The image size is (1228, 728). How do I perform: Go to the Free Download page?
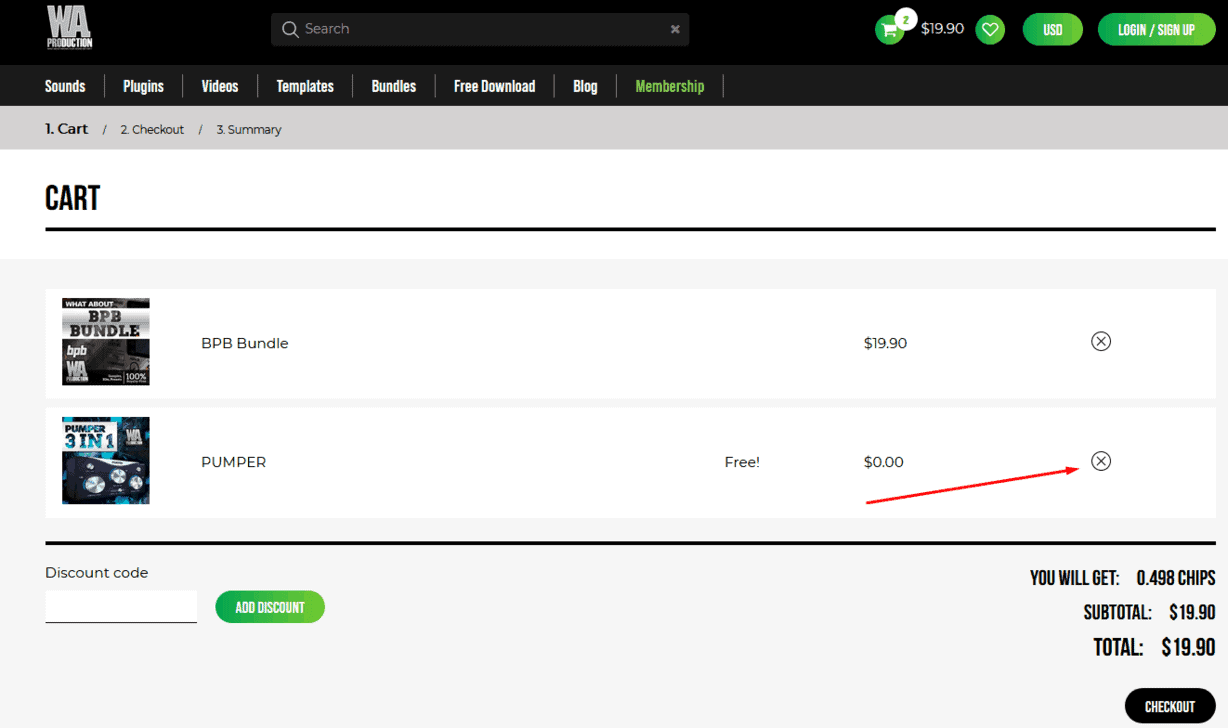(x=494, y=86)
